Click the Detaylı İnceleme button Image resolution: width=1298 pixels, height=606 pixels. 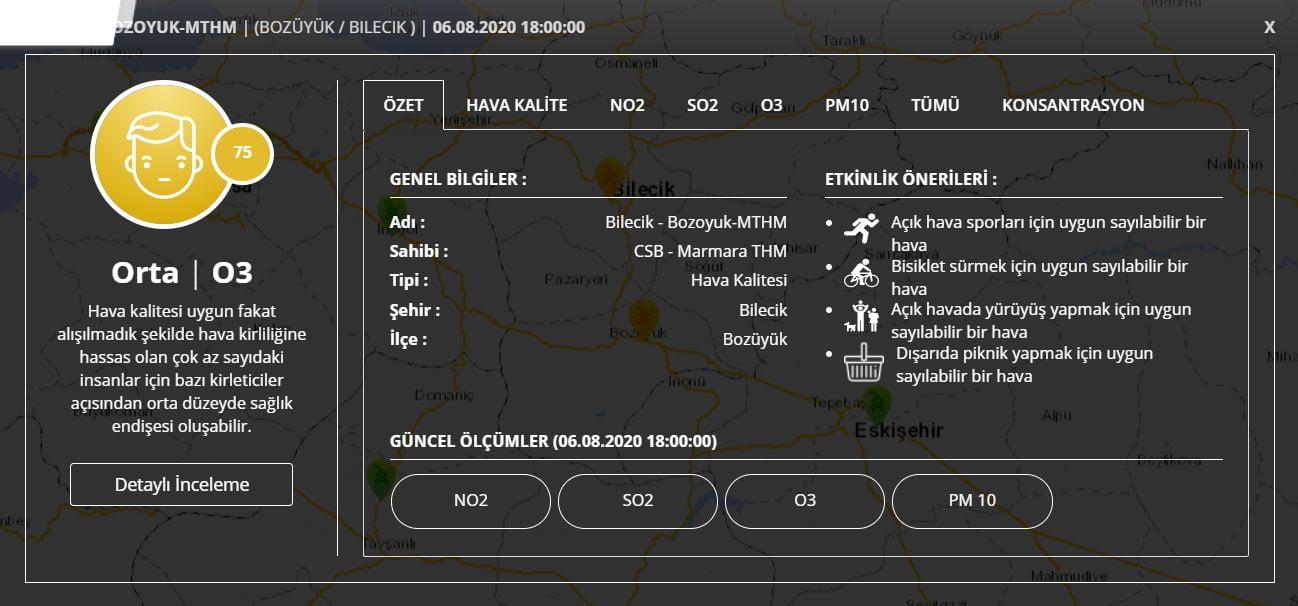click(181, 484)
